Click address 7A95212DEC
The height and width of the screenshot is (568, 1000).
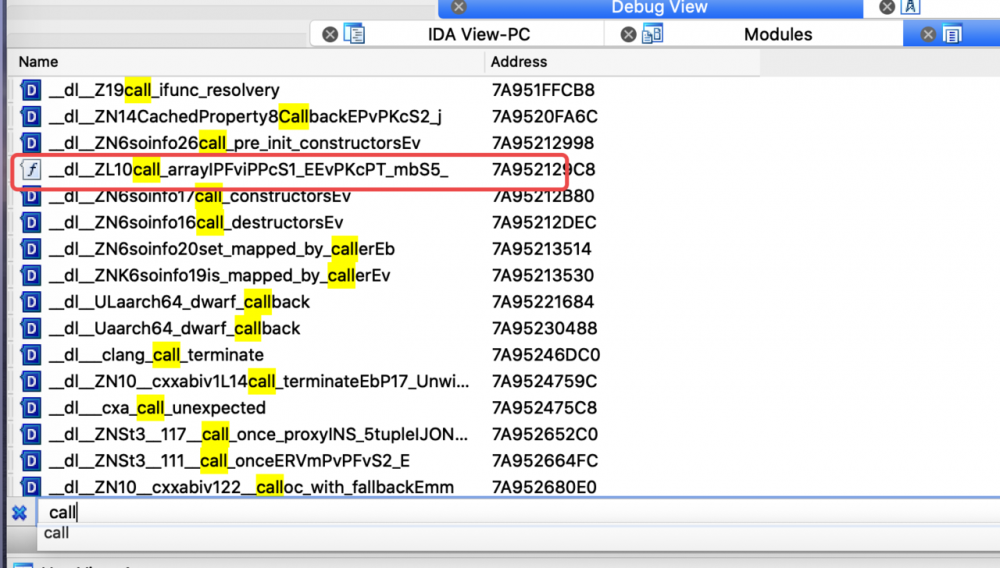pyautogui.click(x=544, y=222)
